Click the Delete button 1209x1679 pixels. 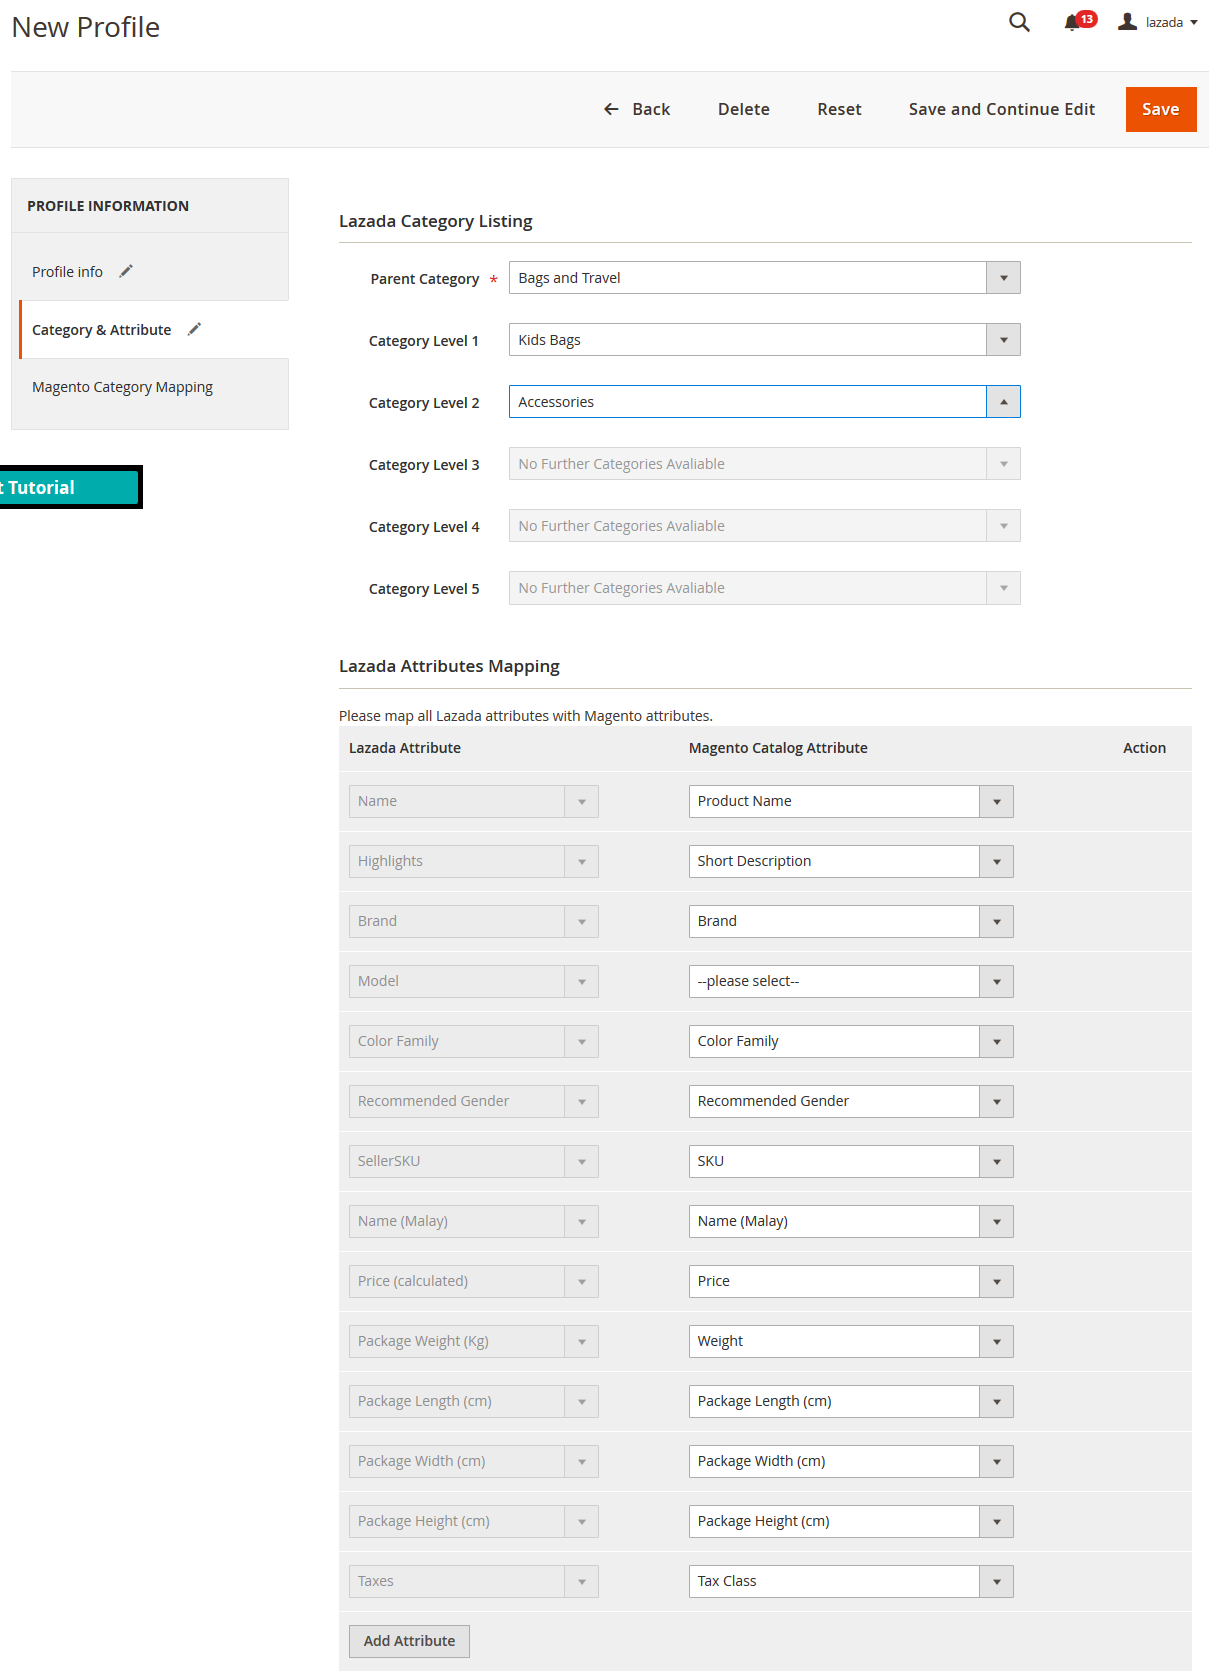pyautogui.click(x=744, y=109)
